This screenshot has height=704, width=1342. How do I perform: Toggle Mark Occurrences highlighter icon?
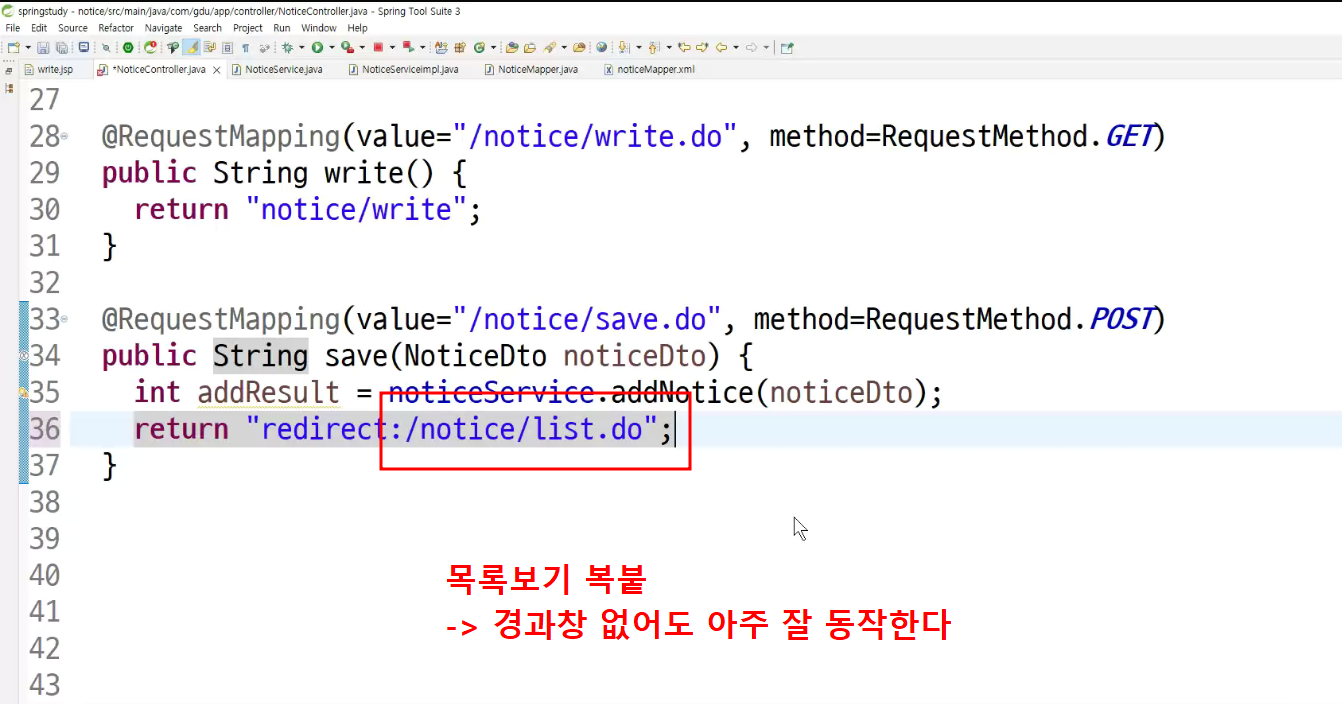(191, 47)
